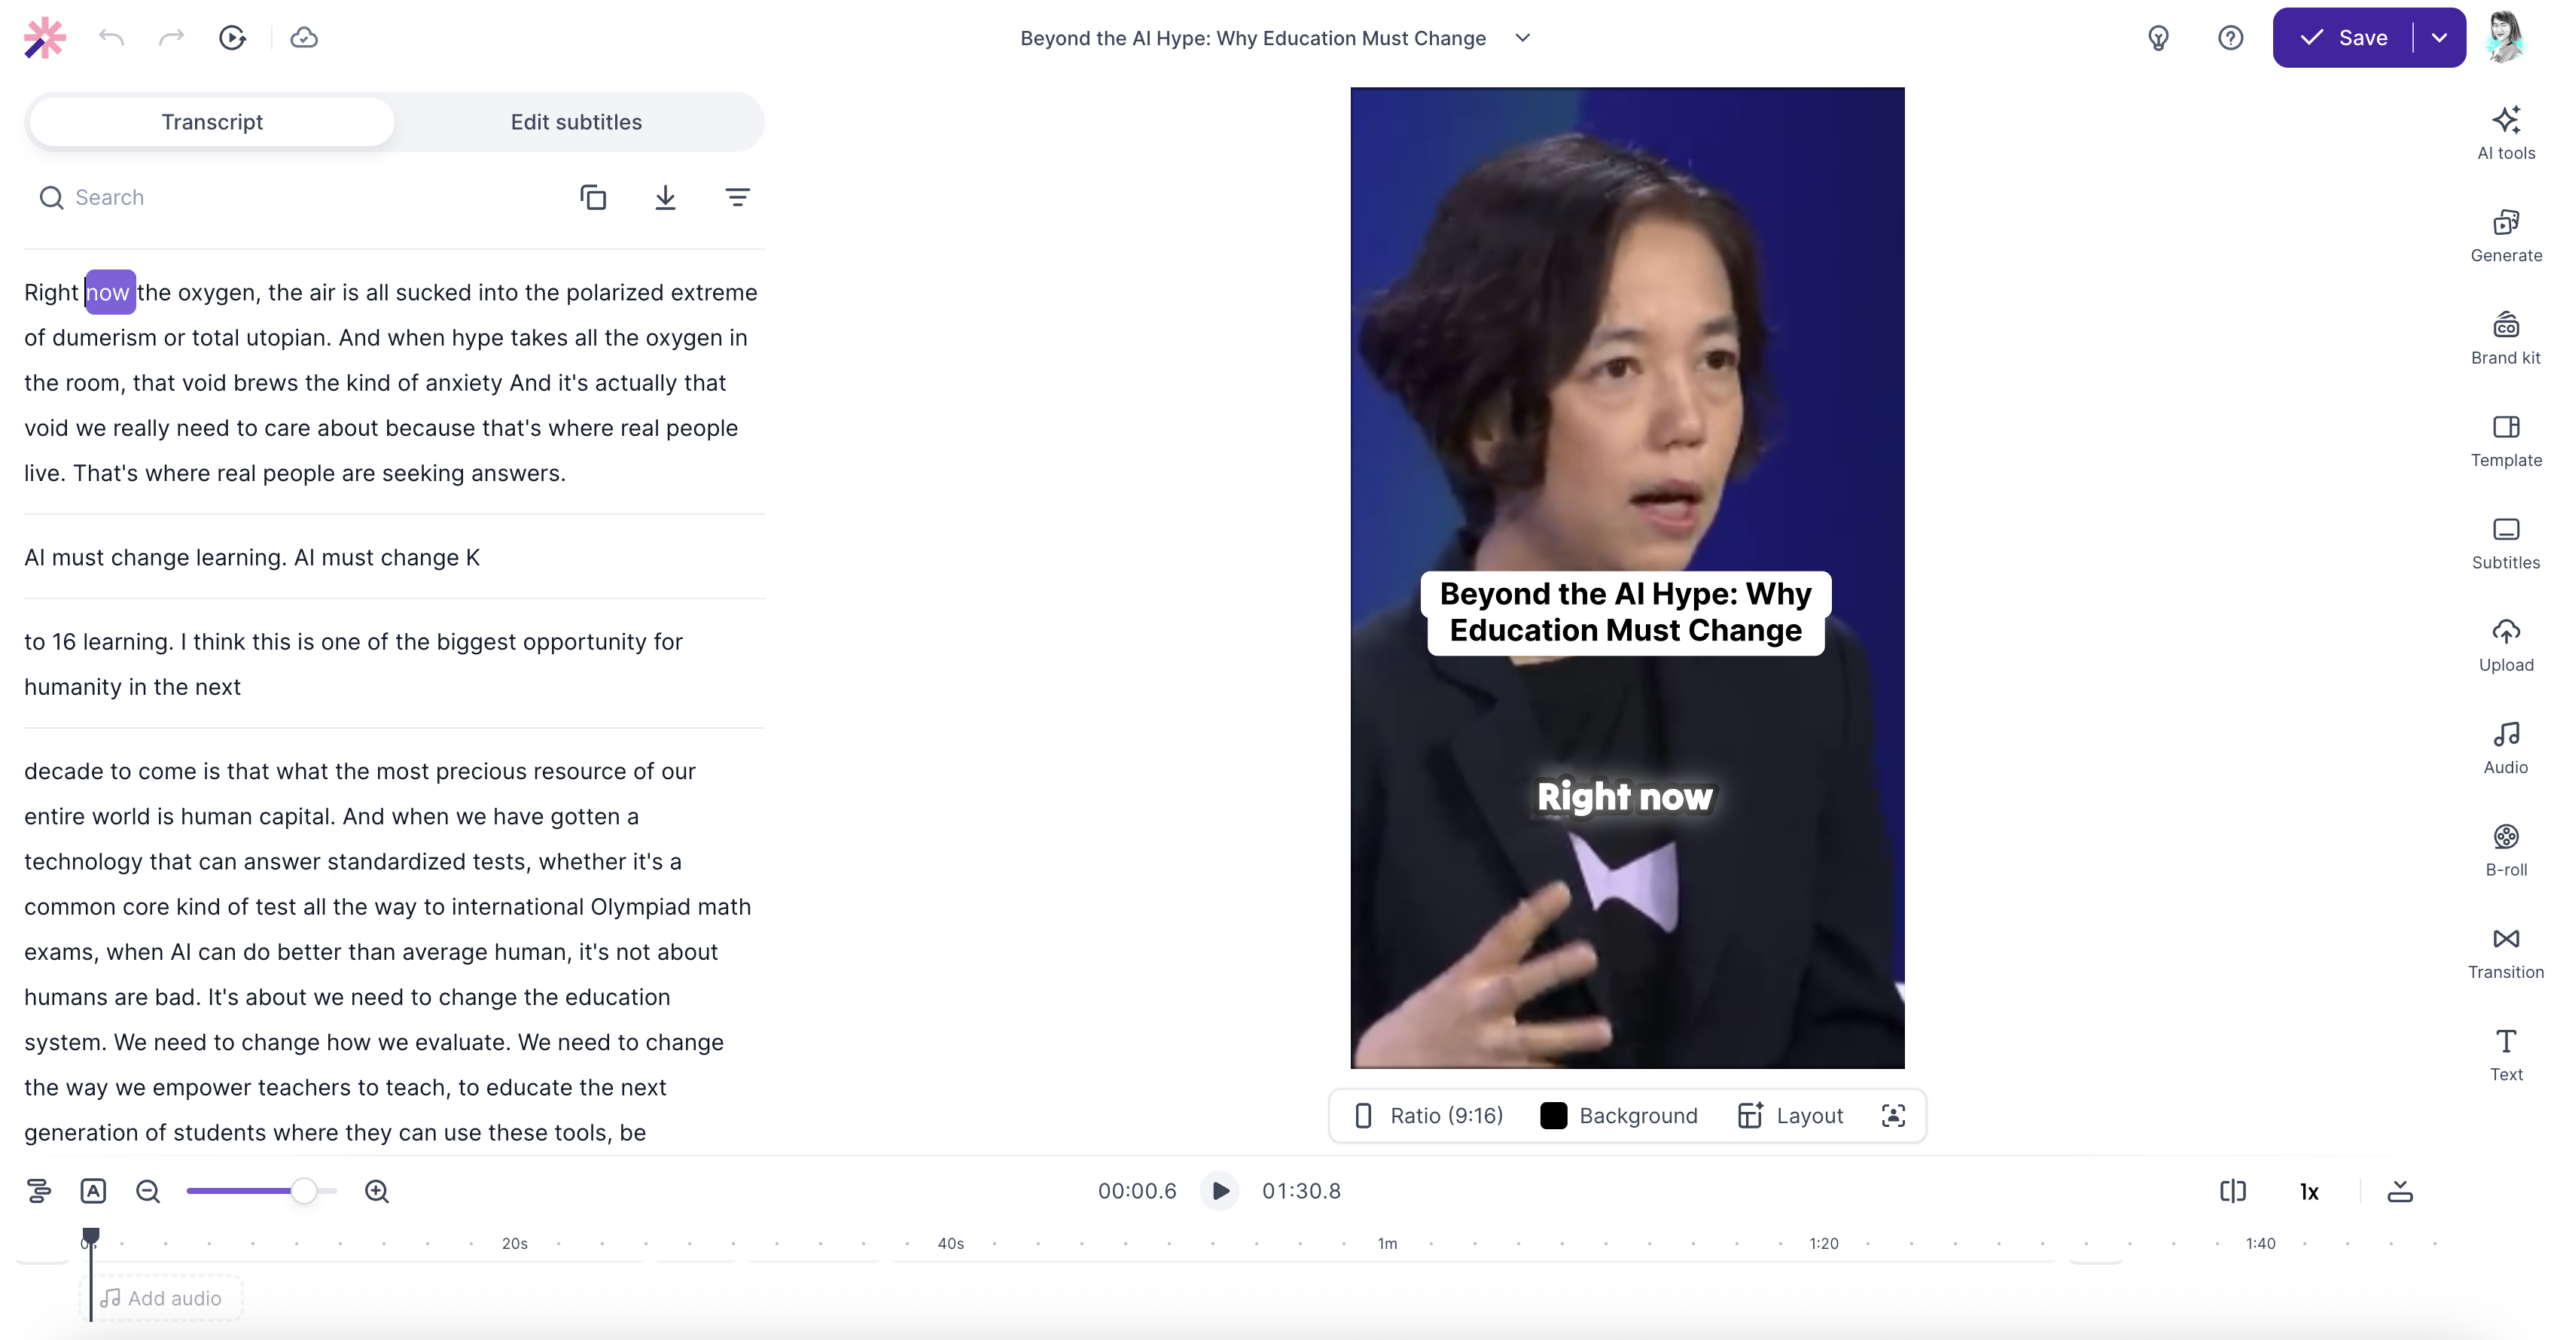Open the B-roll panel
The image size is (2560, 1340).
pyautogui.click(x=2505, y=850)
